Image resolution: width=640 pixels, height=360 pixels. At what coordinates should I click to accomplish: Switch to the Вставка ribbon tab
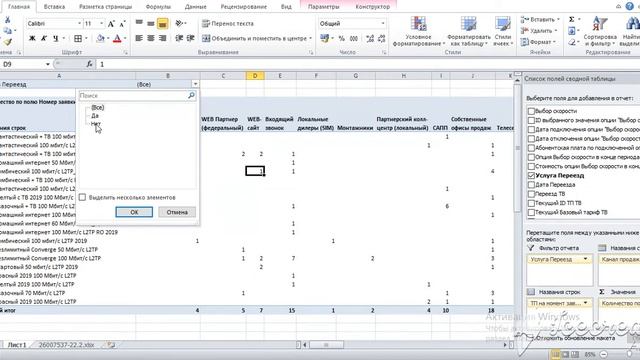(54, 7)
